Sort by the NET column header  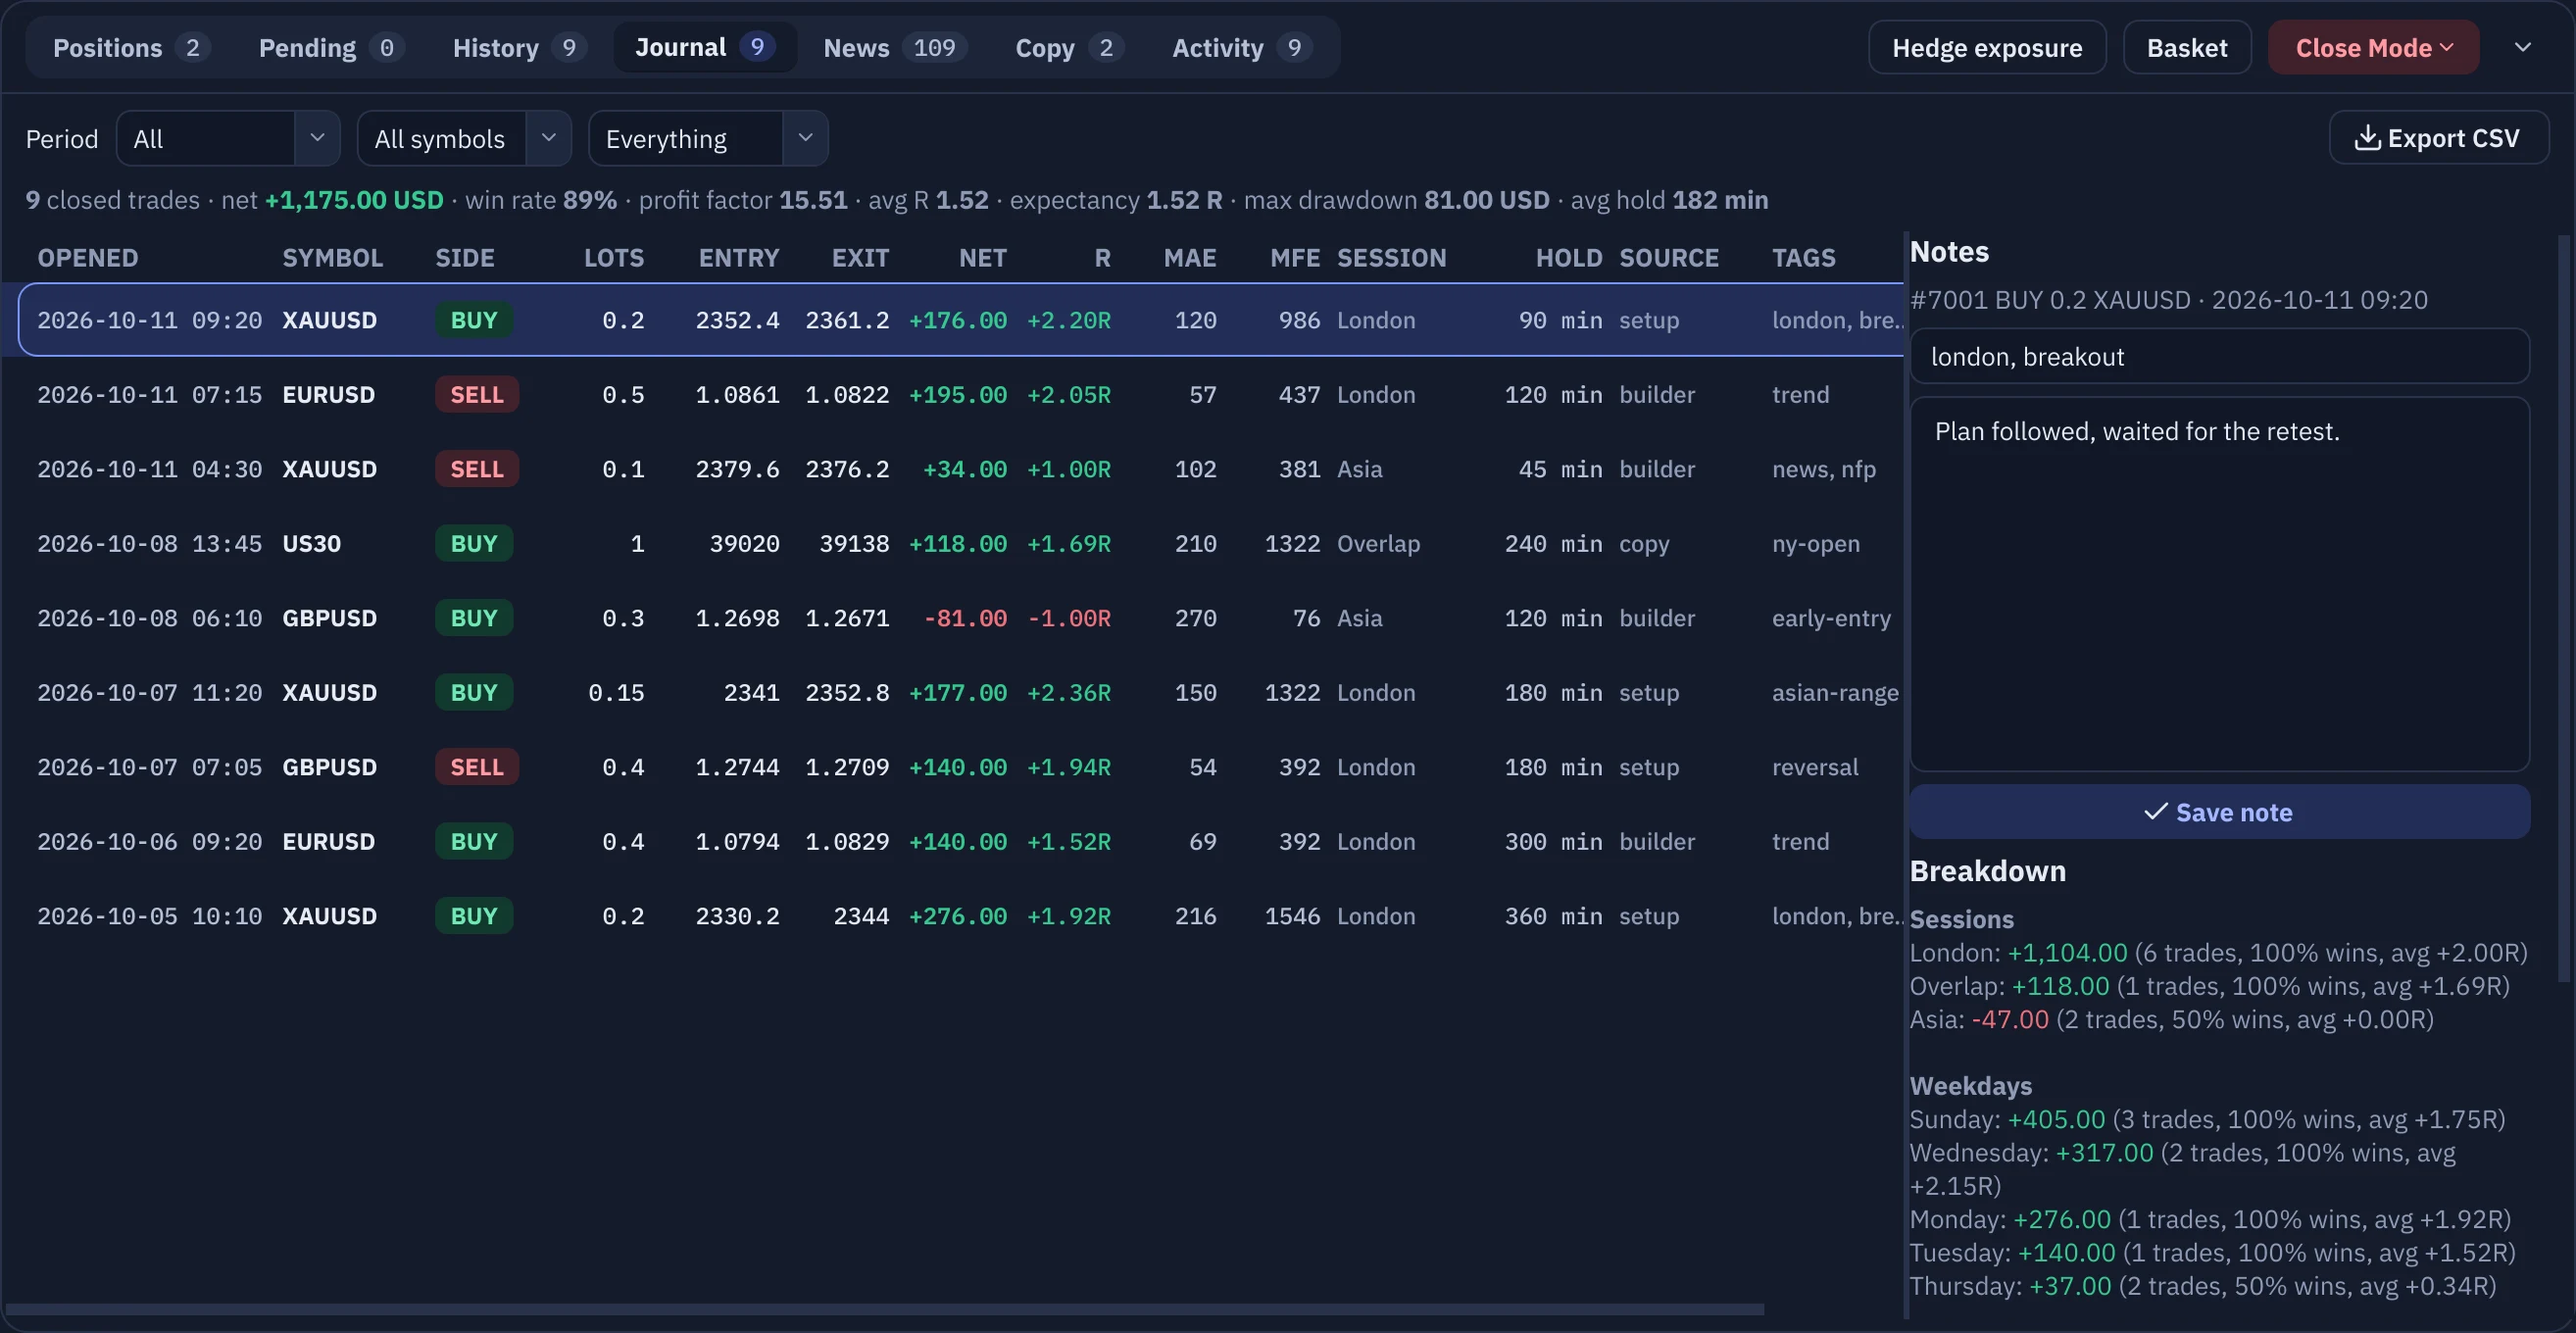click(x=983, y=258)
